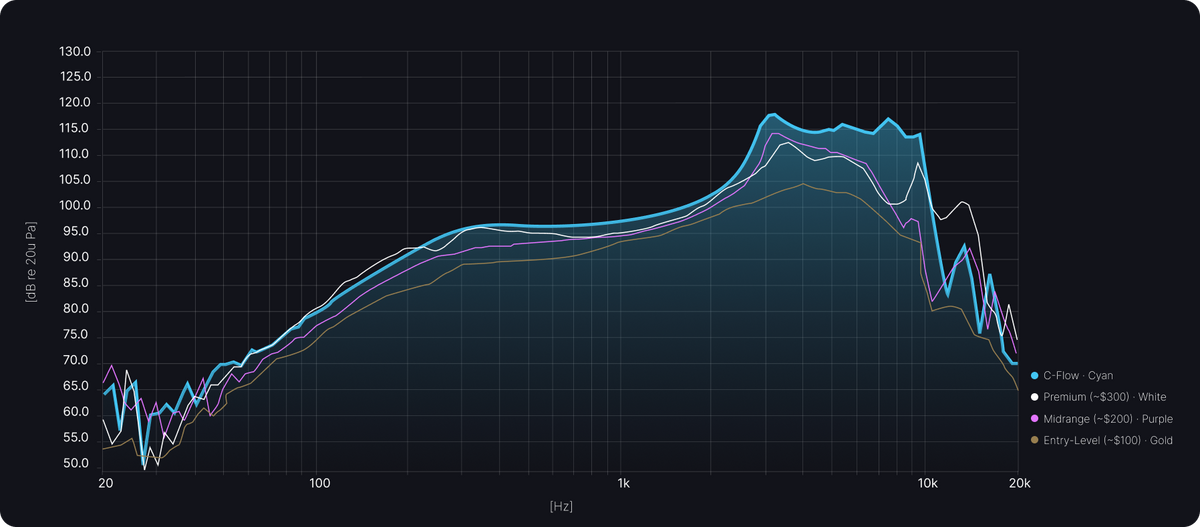Image resolution: width=1200 pixels, height=527 pixels.
Task: Click the 85.0 y-axis value
Action: (78, 284)
